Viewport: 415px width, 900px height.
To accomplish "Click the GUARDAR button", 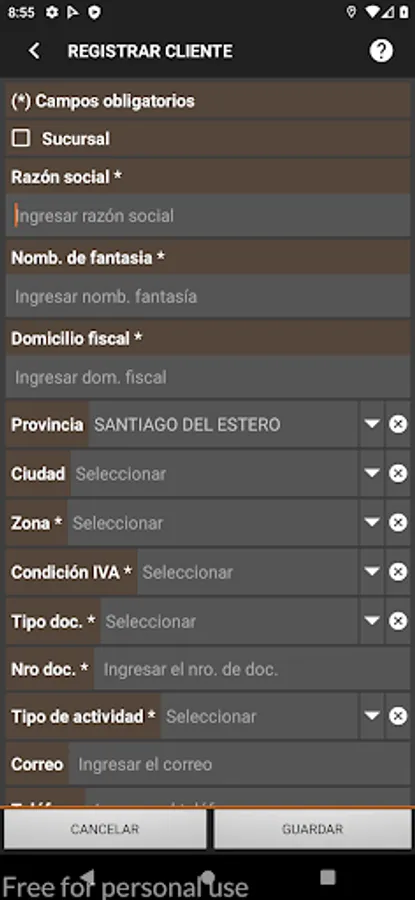I will [x=312, y=829].
